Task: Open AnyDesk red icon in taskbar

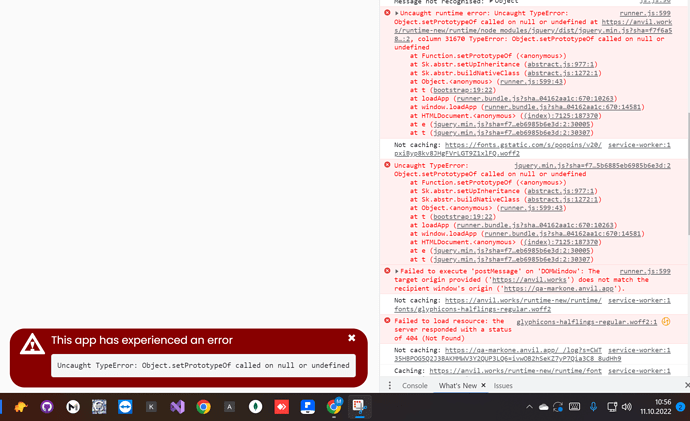Action: point(282,407)
